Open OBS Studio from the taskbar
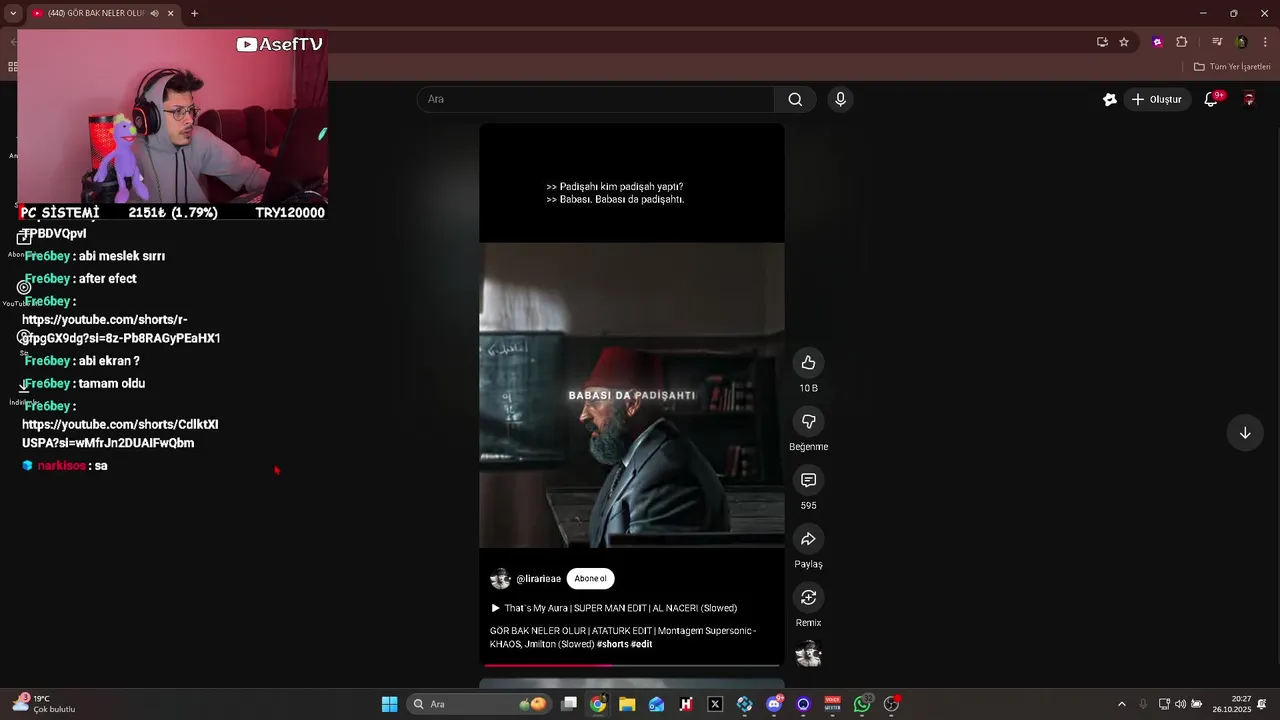Image resolution: width=1280 pixels, height=720 pixels. click(x=891, y=704)
